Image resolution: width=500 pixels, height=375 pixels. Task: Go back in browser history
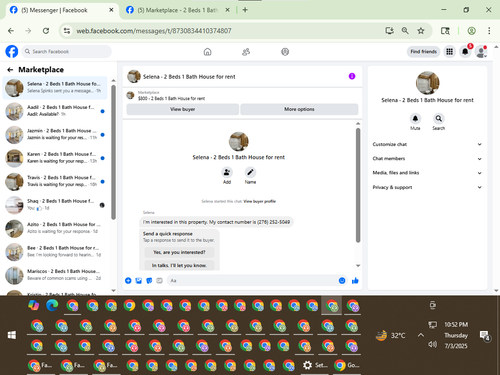pyautogui.click(x=11, y=31)
